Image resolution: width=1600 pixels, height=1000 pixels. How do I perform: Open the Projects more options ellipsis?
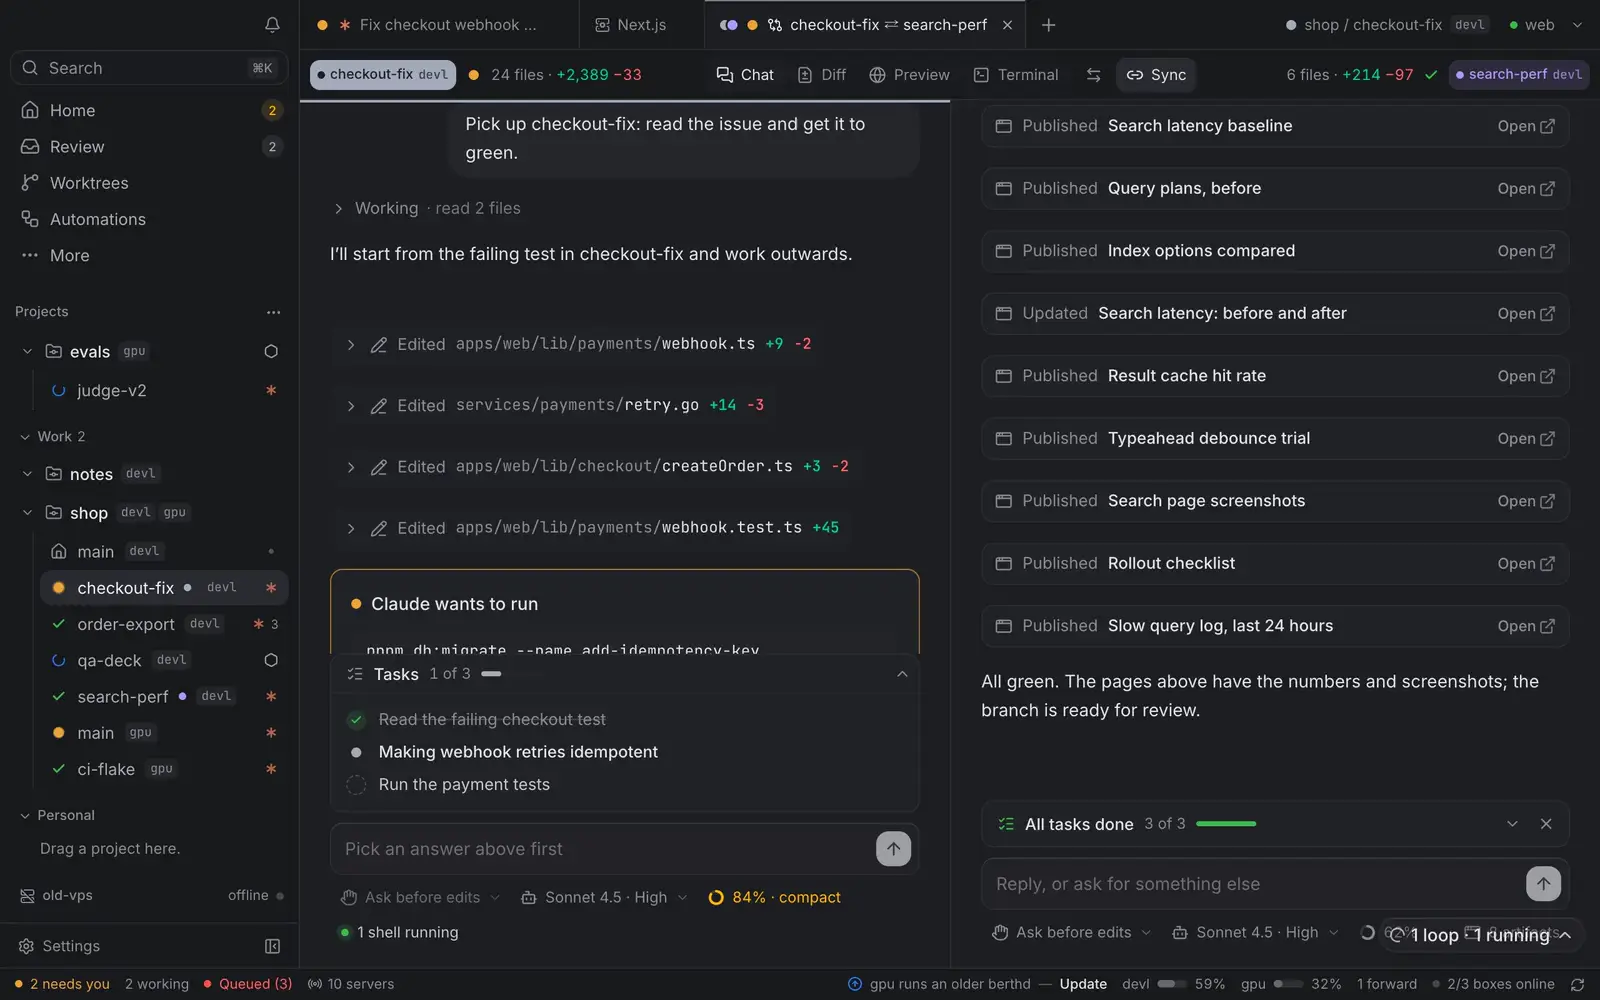point(273,312)
